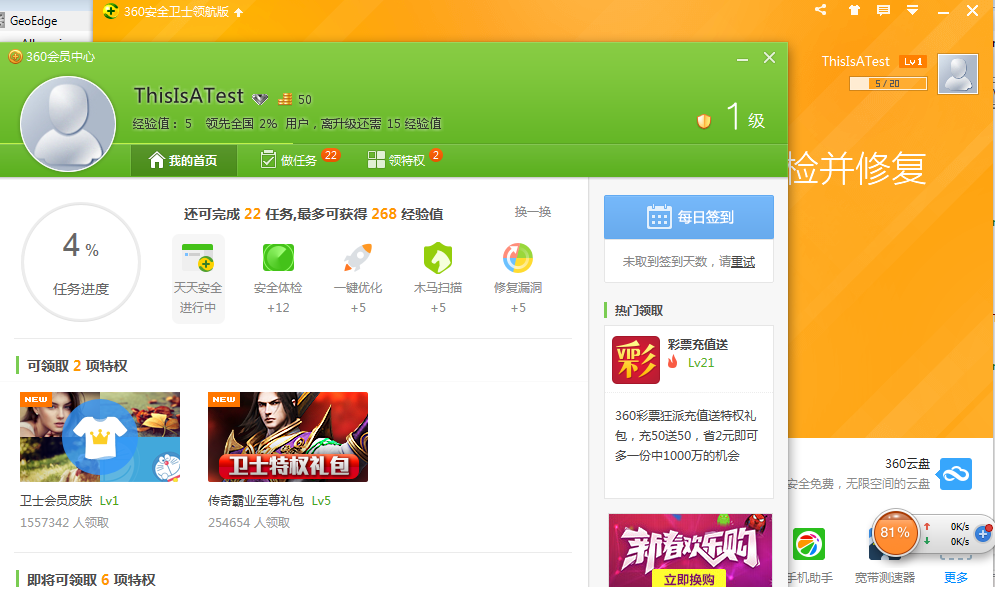This screenshot has width=996, height=592.
Task: Click the 360安全卫士 logo icon
Action: 111,11
